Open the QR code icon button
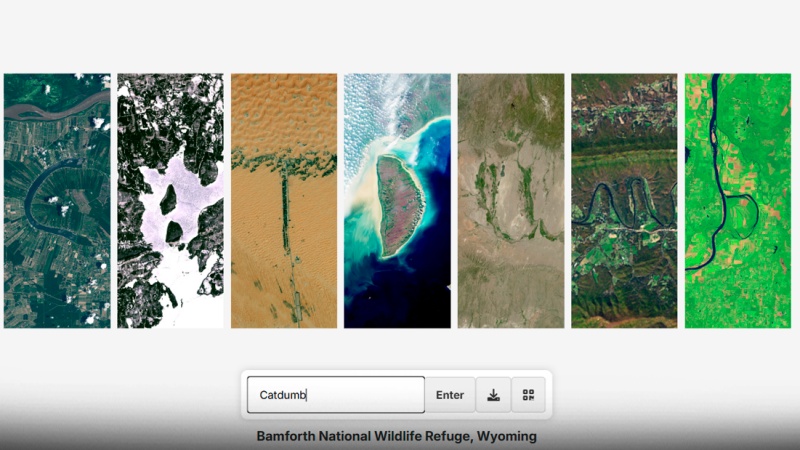 [528, 395]
